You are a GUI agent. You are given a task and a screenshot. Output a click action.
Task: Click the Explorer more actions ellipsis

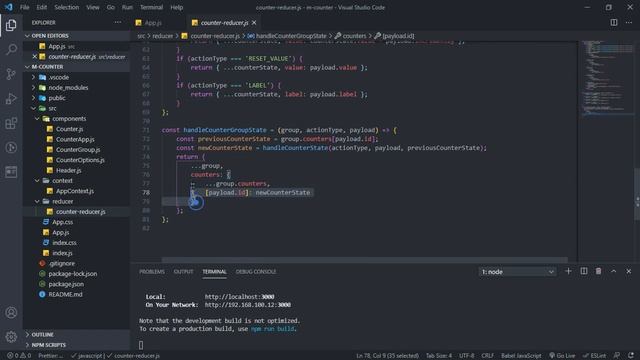pos(118,22)
